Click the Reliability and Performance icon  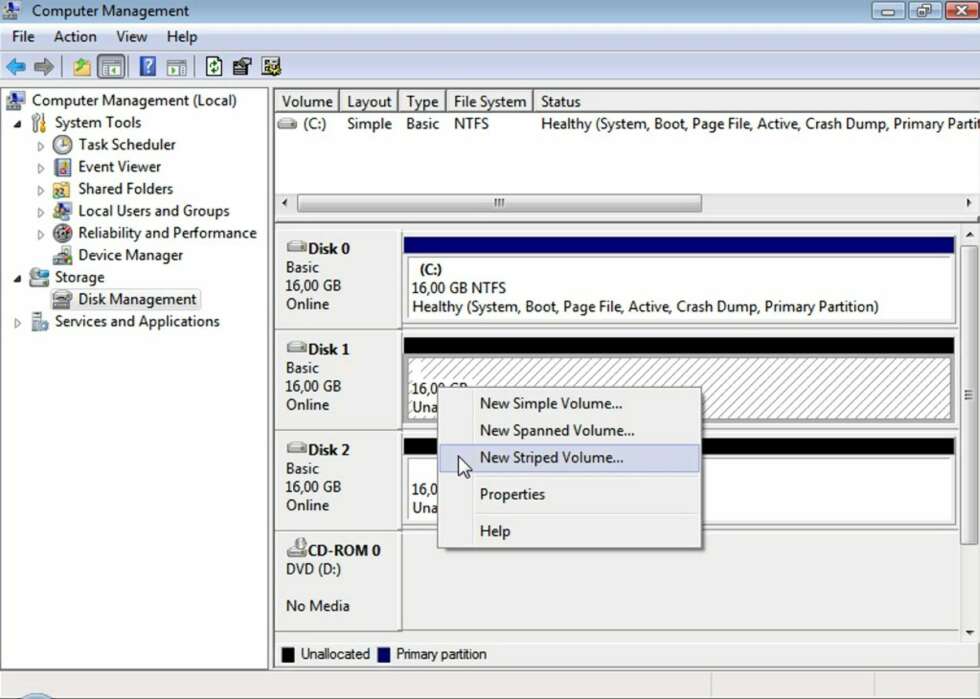(62, 233)
